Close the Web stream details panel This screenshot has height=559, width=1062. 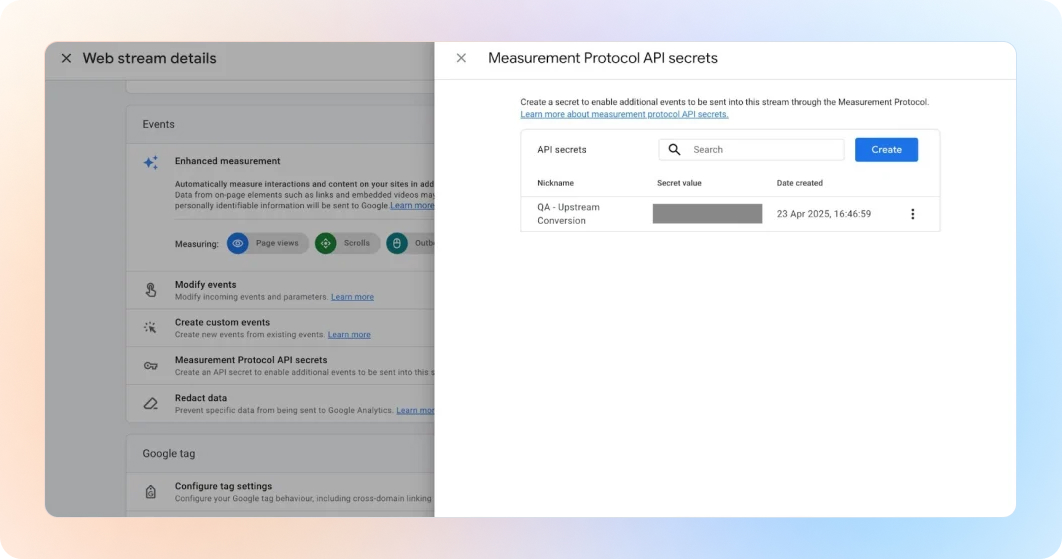[x=66, y=58]
